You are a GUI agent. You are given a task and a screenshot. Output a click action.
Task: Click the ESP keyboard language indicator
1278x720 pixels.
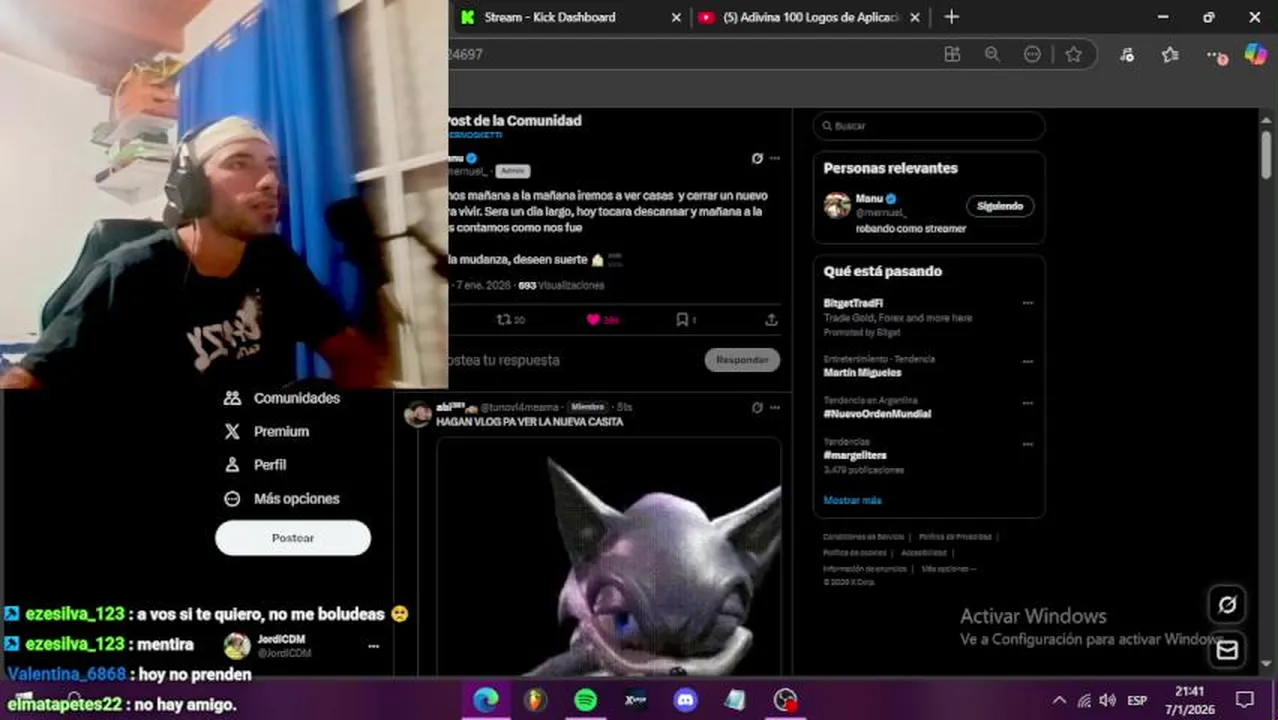1137,700
